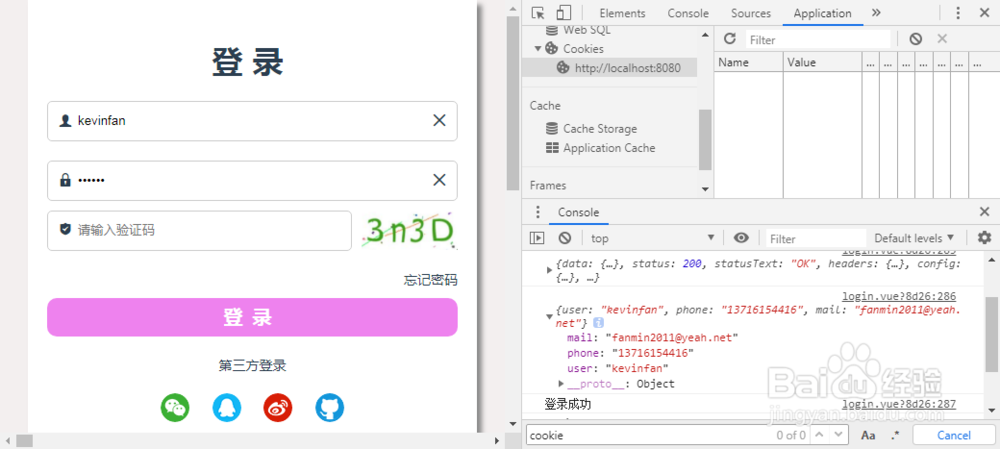Screen dimensions: 1000x449
Task: Expand the data status 200 response object
Action: click(550, 270)
